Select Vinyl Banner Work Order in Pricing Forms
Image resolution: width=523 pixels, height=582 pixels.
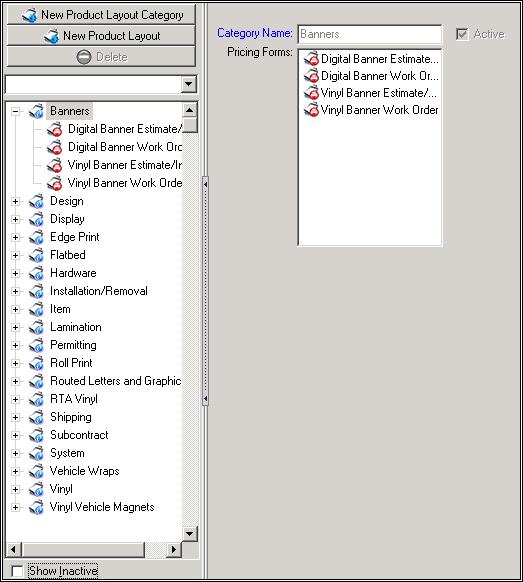tap(371, 110)
